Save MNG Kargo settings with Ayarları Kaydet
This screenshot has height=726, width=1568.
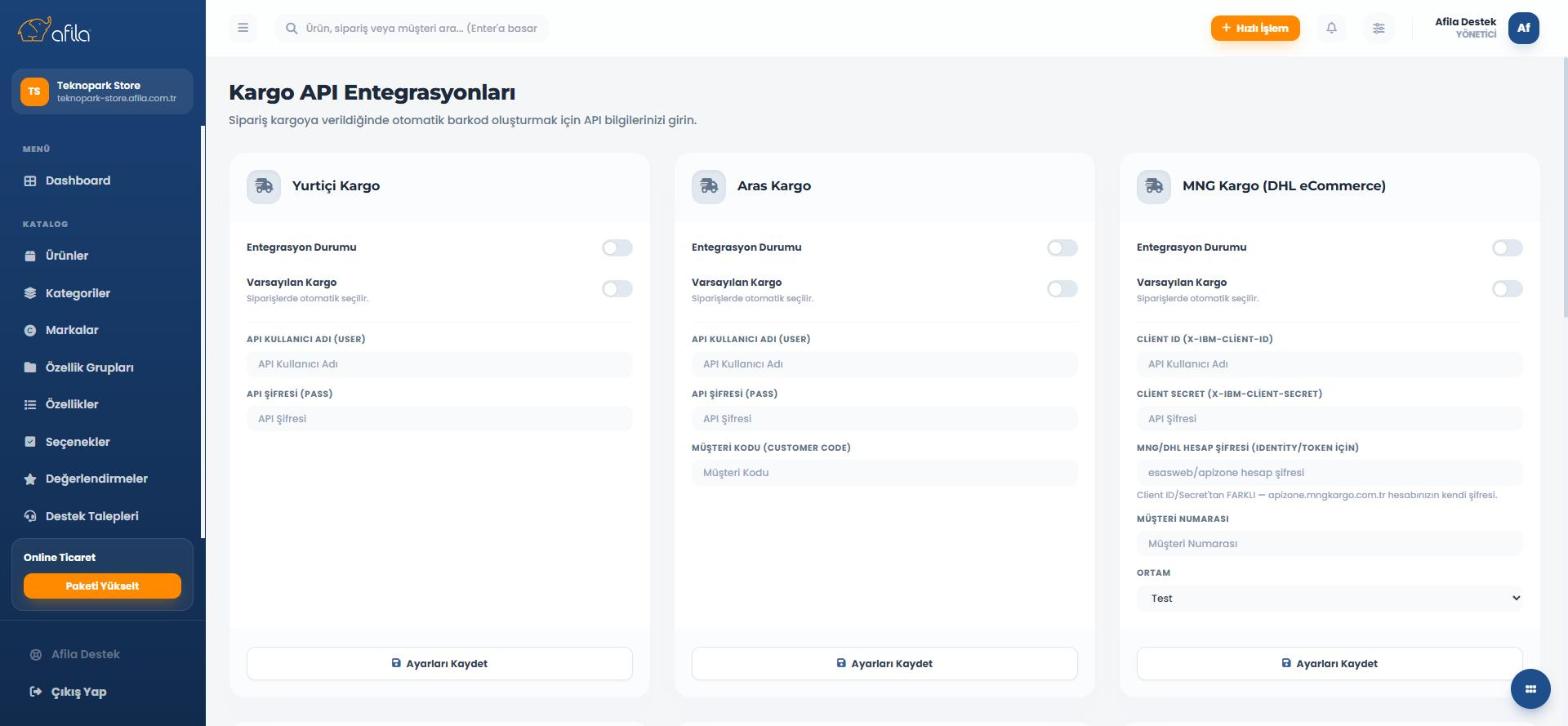coord(1330,663)
